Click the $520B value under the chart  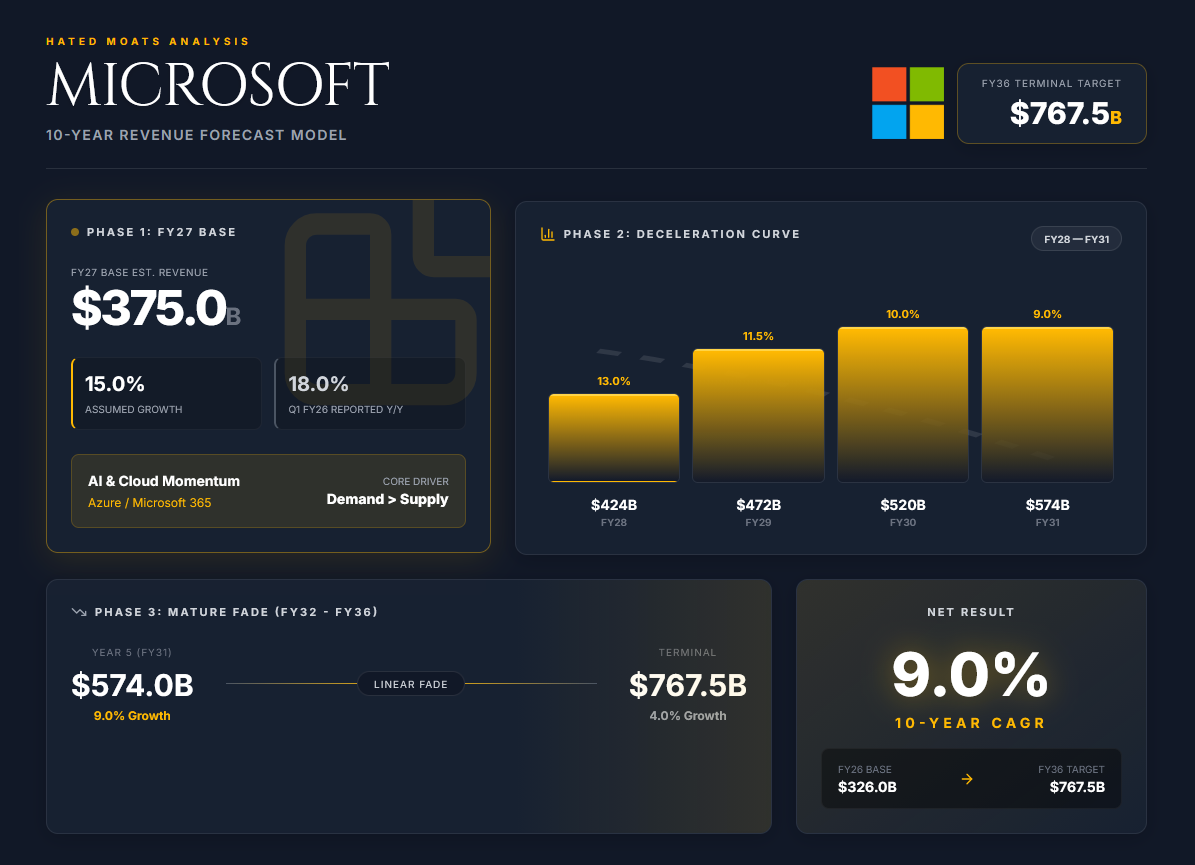click(x=902, y=505)
